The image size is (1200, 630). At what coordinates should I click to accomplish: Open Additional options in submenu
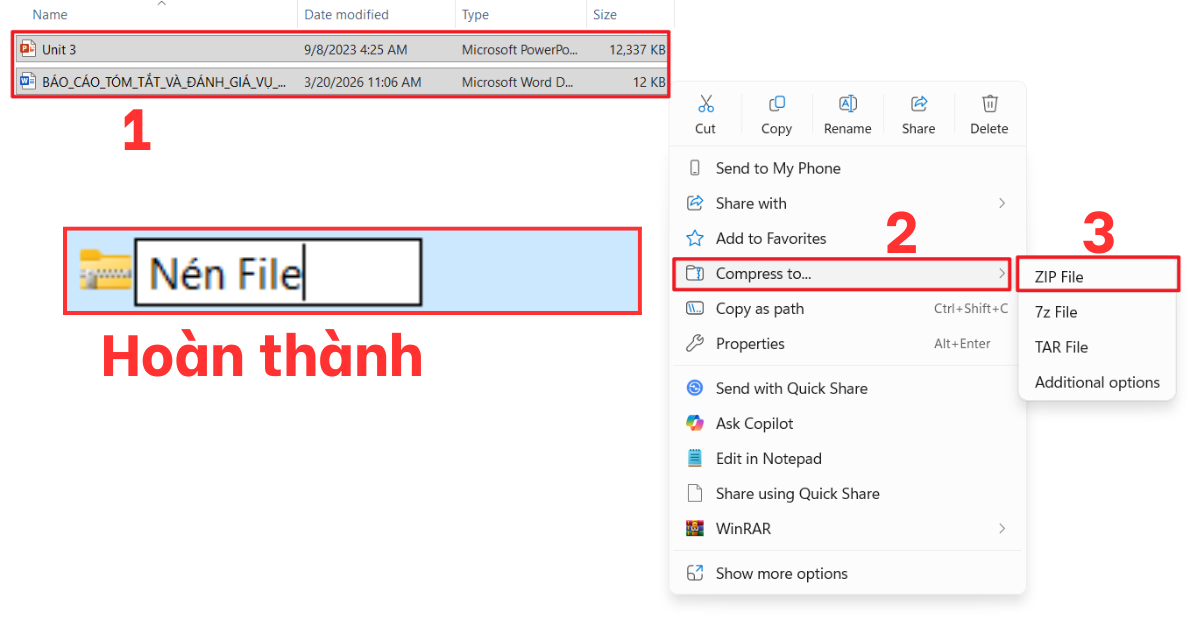1097,382
